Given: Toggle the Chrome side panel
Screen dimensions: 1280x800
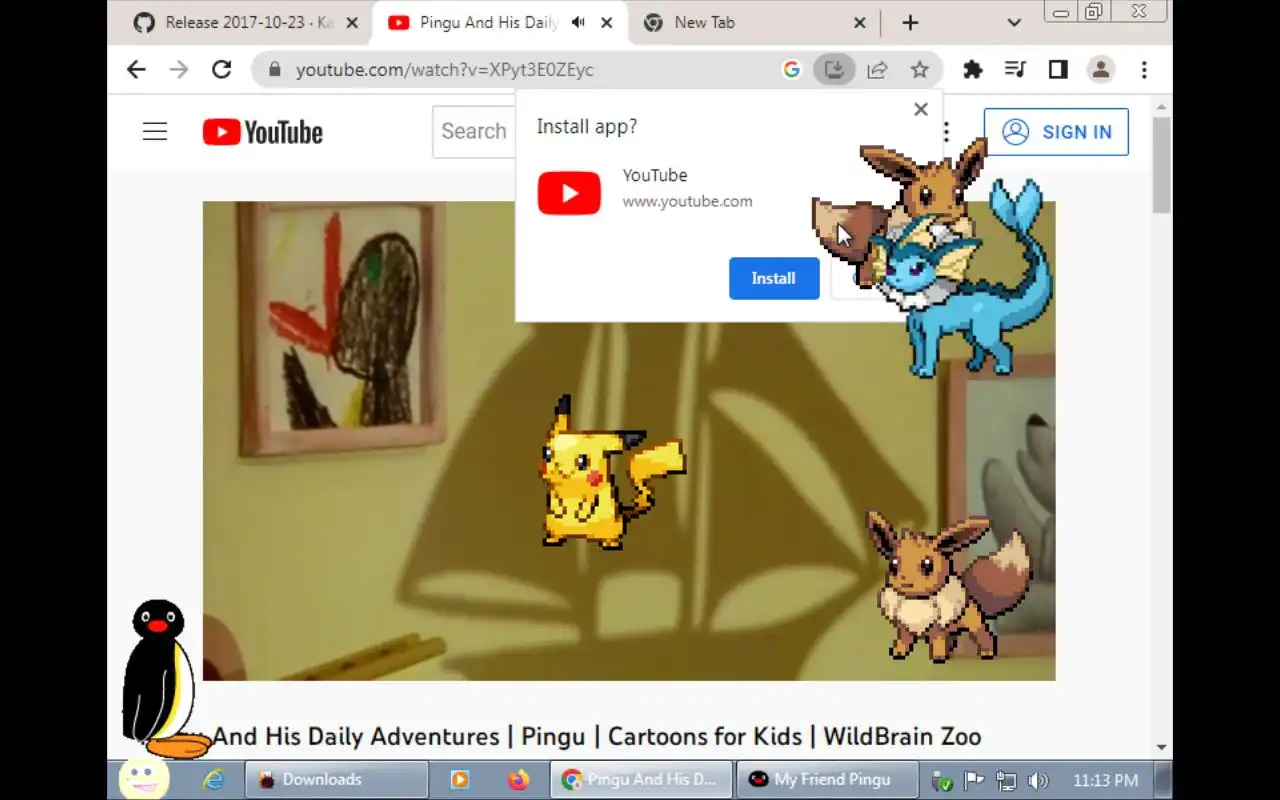Looking at the screenshot, I should click(1058, 70).
